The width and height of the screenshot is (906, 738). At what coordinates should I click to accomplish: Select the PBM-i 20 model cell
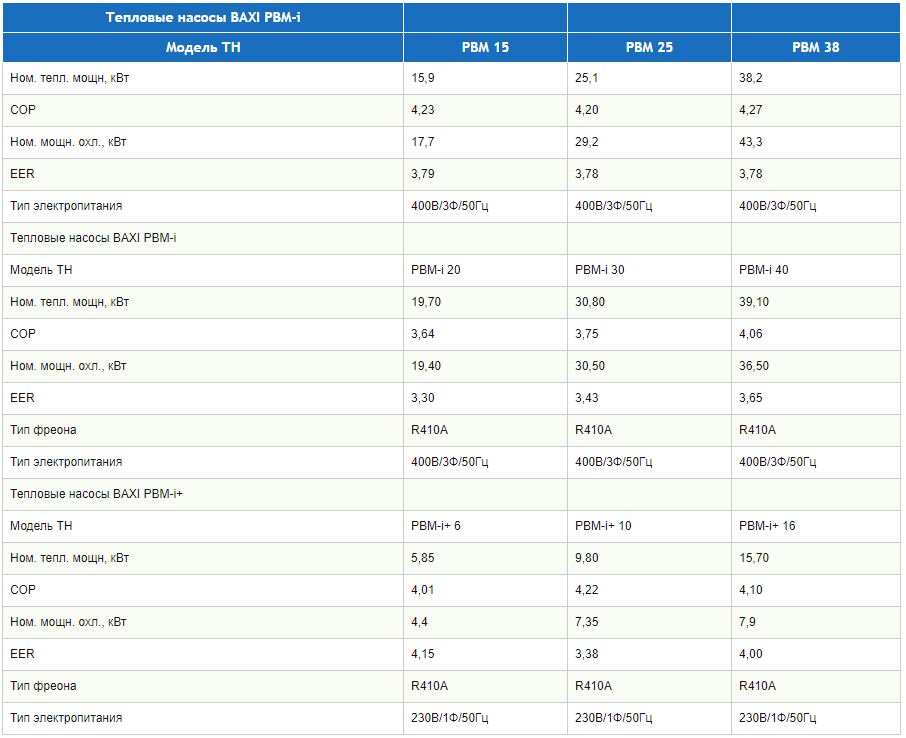436,270
